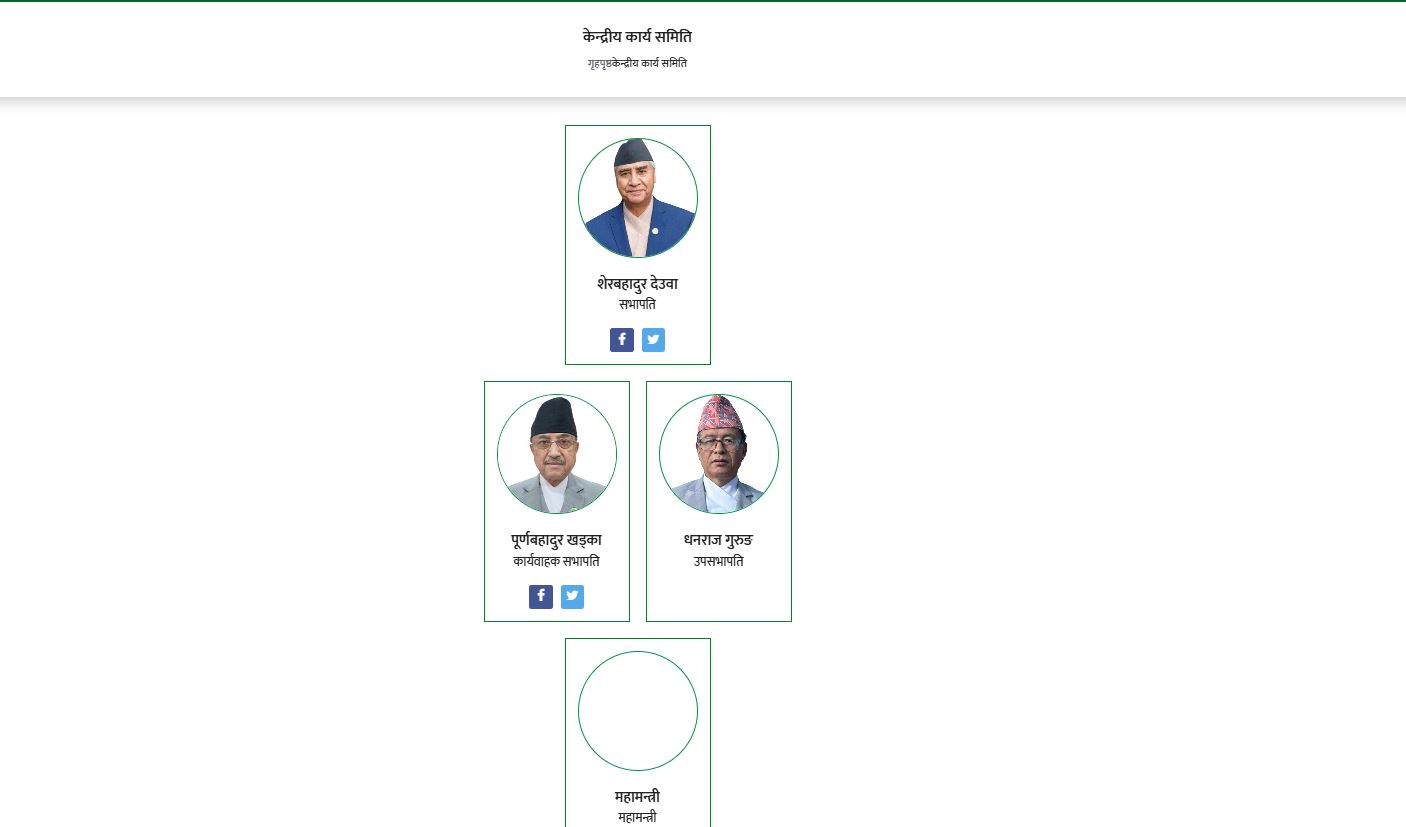Click the उपसभापति title under Dhanraj Gurung

pos(718,561)
